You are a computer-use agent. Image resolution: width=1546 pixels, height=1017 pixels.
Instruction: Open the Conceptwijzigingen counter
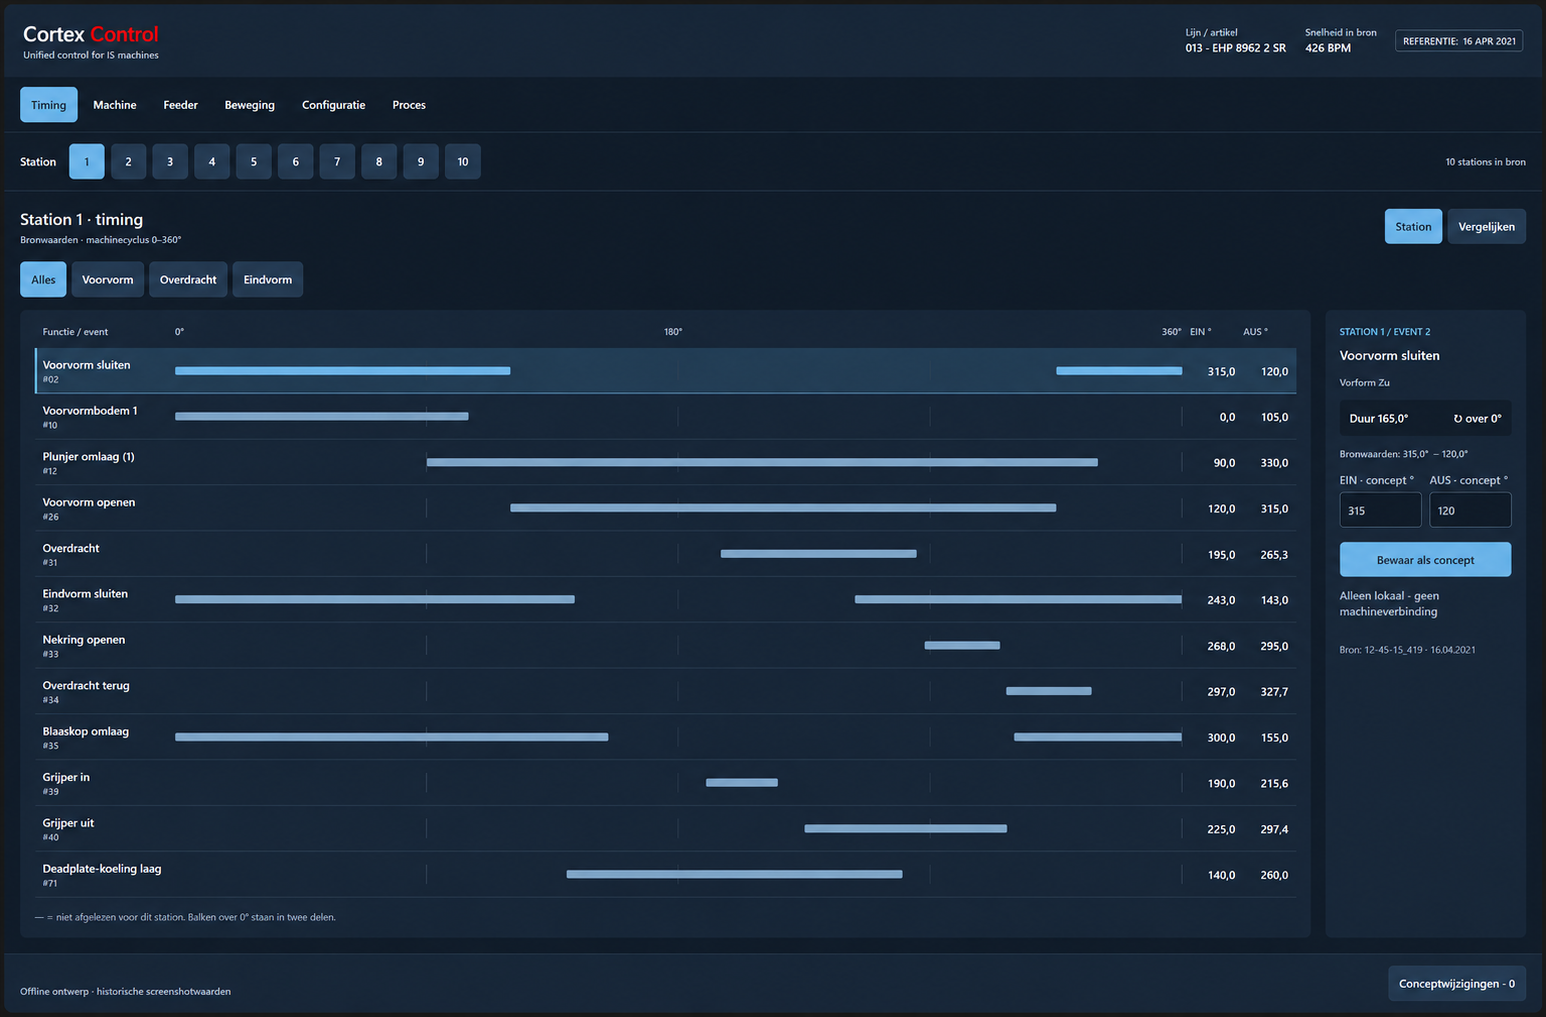1457,984
